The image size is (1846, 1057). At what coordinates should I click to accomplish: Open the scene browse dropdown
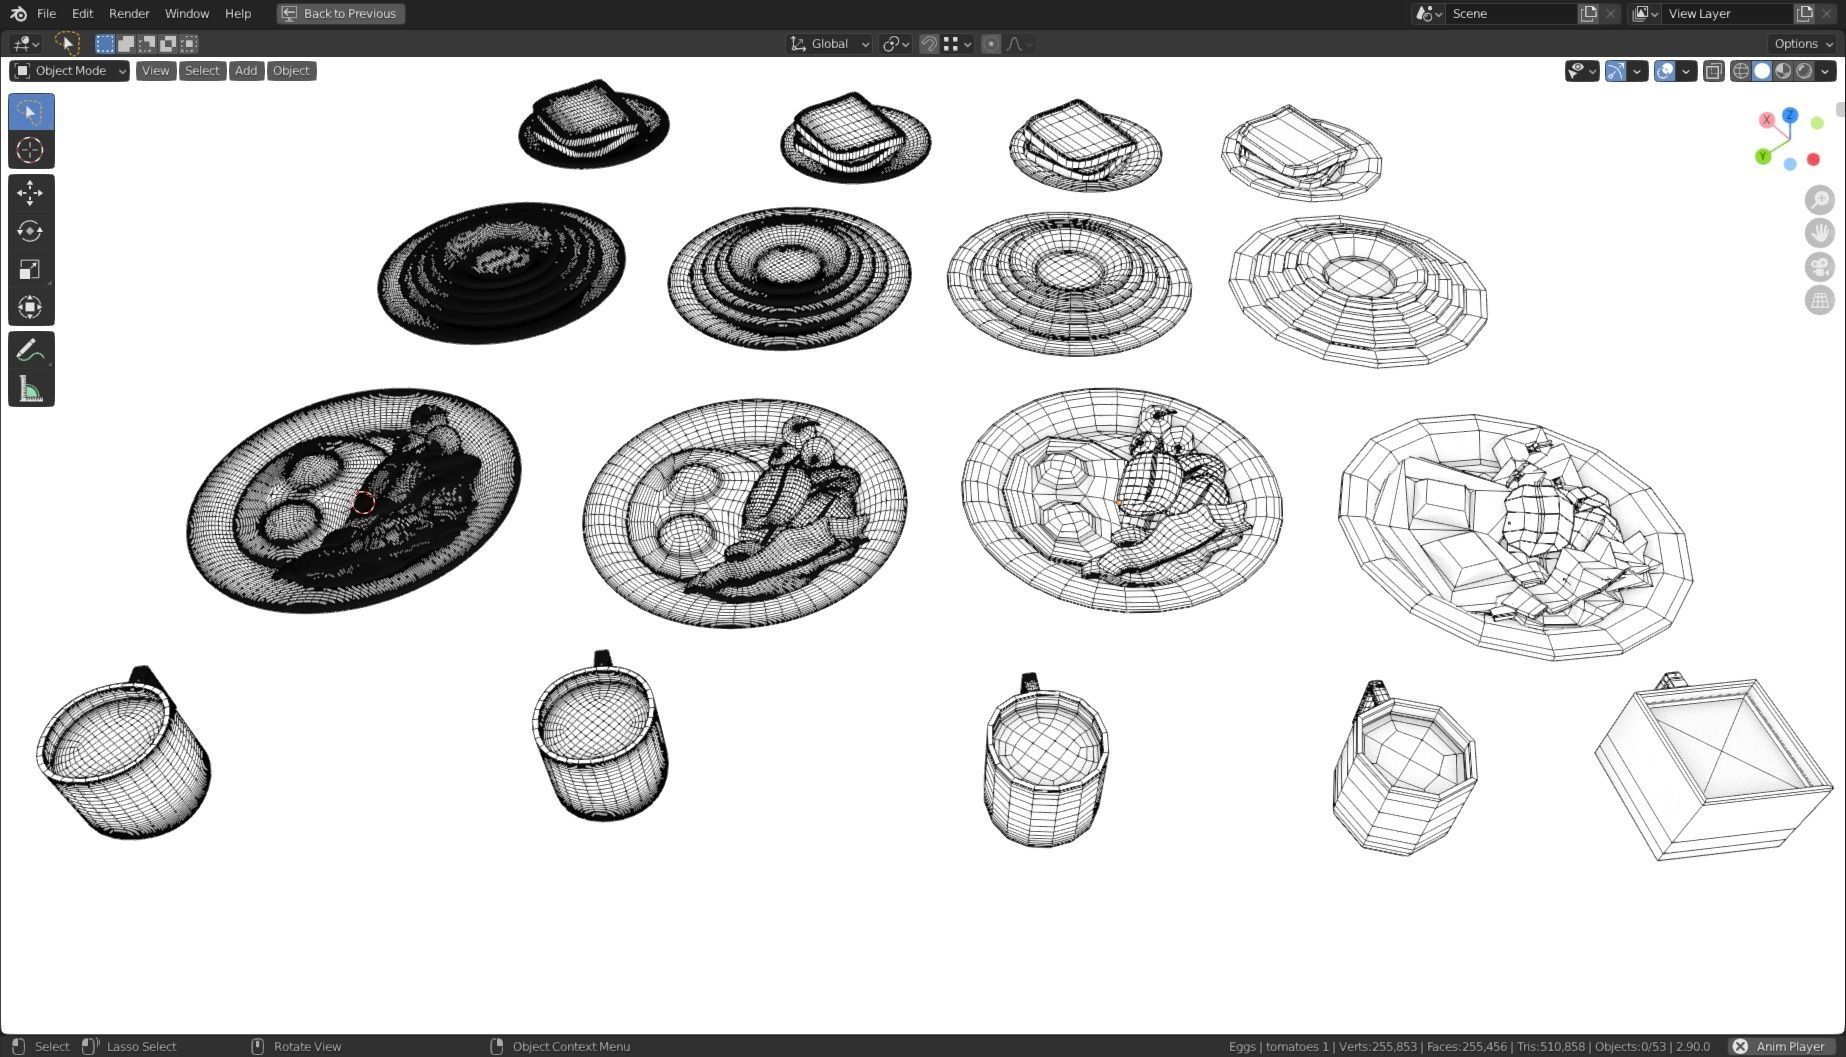1428,14
